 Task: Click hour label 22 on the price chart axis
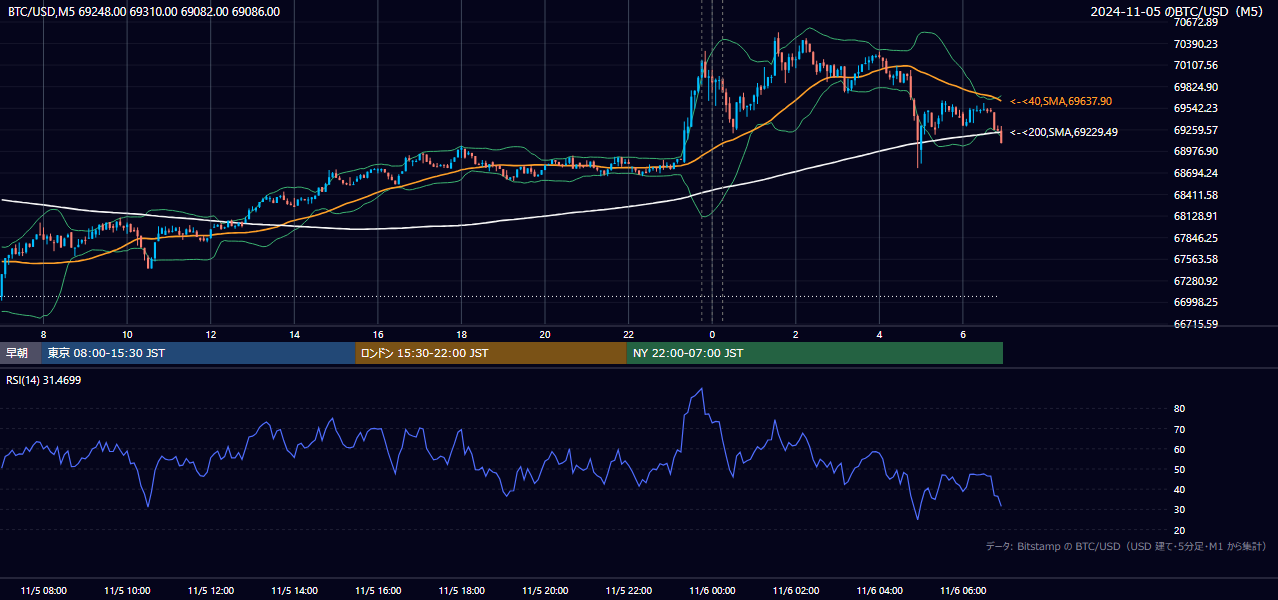(628, 334)
